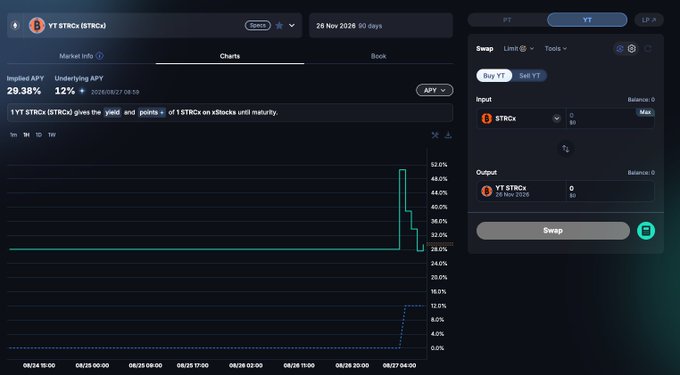Click the Output Balance: 0 text
Image resolution: width=680 pixels, height=375 pixels.
coord(641,173)
